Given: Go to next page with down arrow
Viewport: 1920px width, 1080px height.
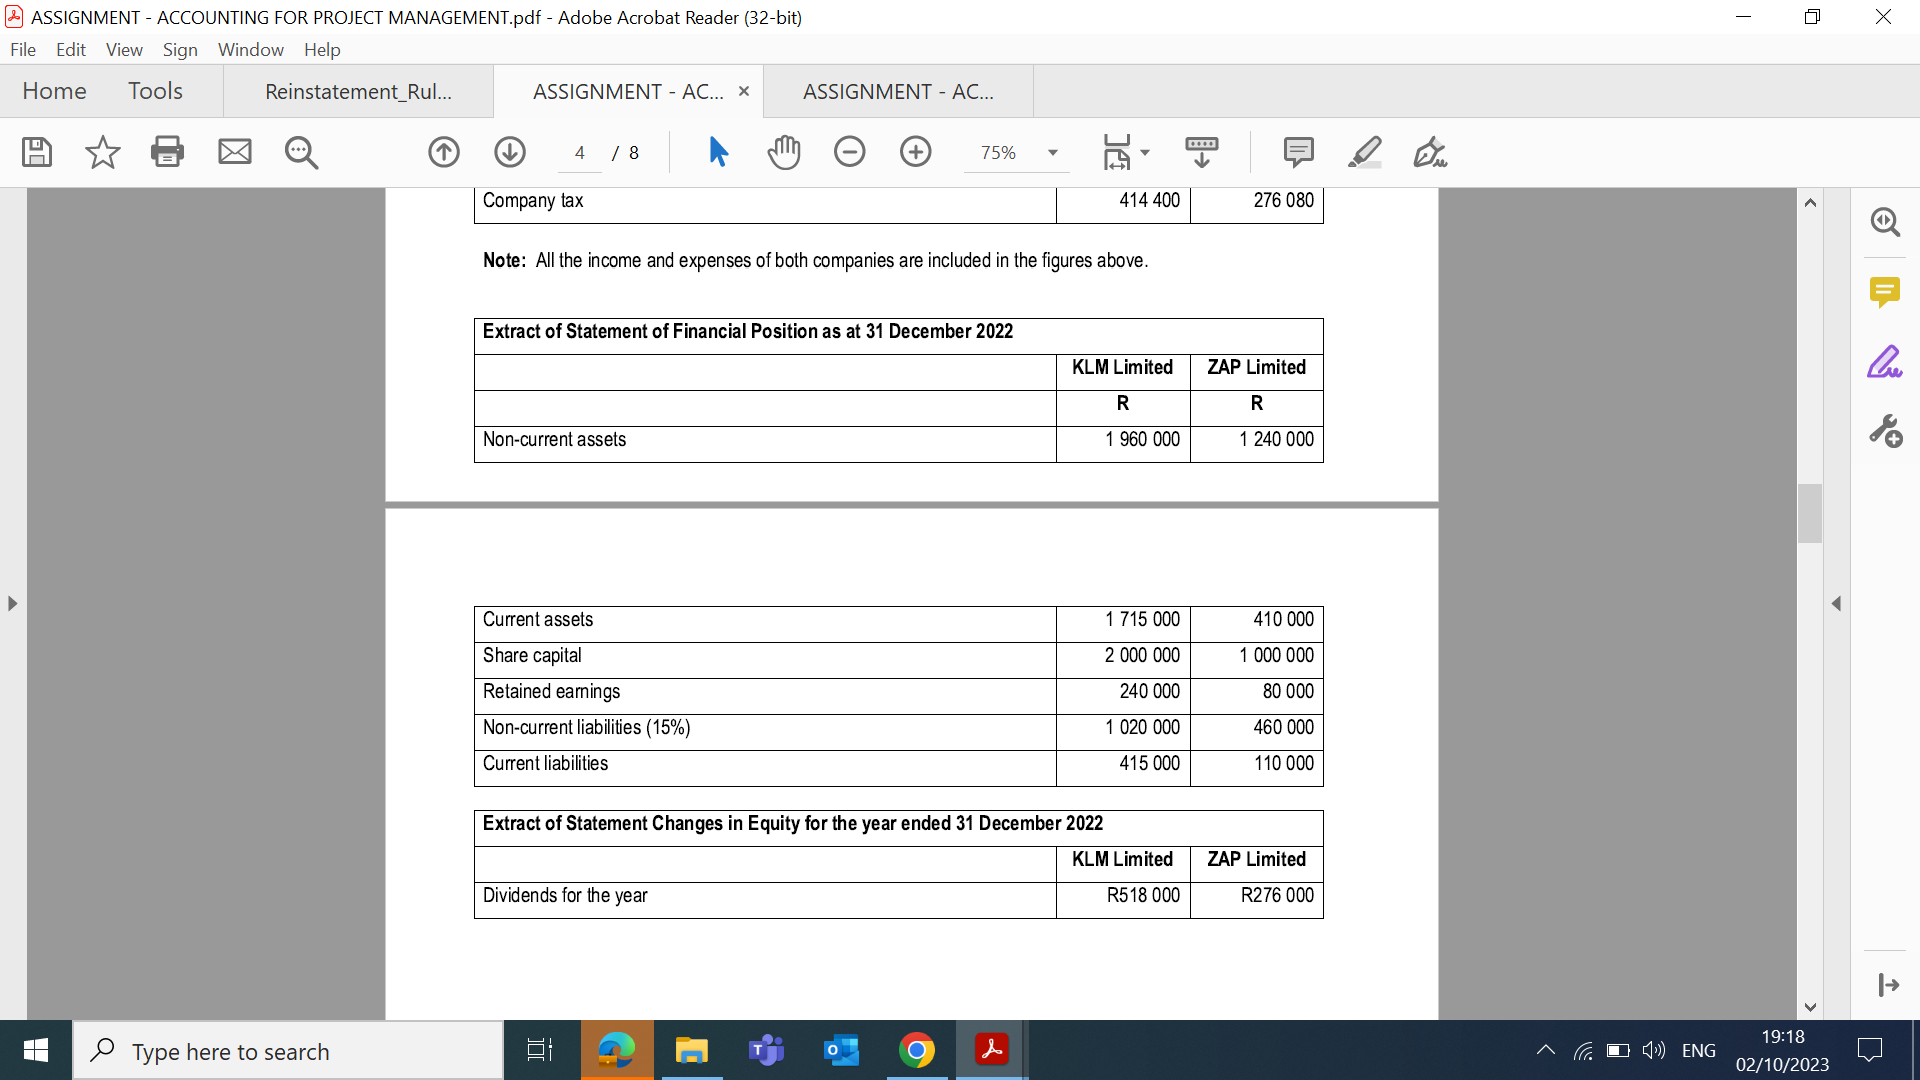Looking at the screenshot, I should pyautogui.click(x=509, y=152).
